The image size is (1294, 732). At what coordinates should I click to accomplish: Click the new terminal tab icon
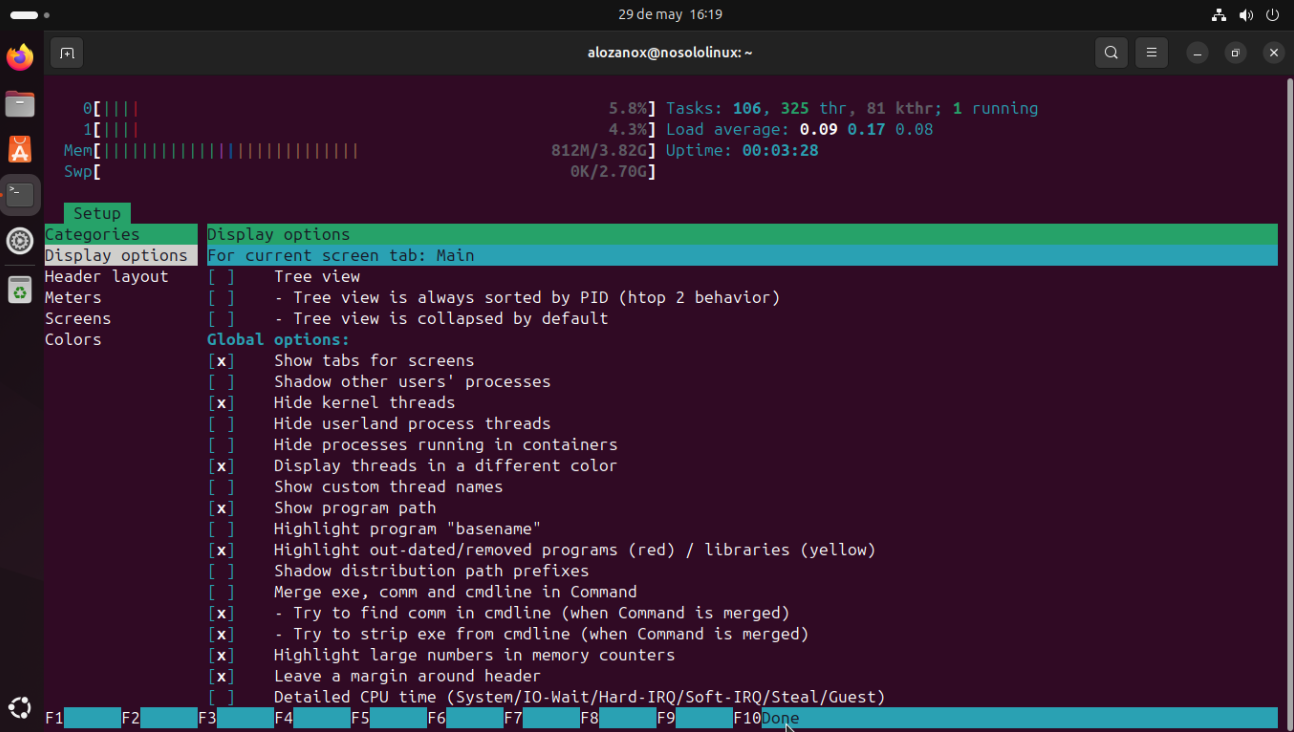[67, 53]
